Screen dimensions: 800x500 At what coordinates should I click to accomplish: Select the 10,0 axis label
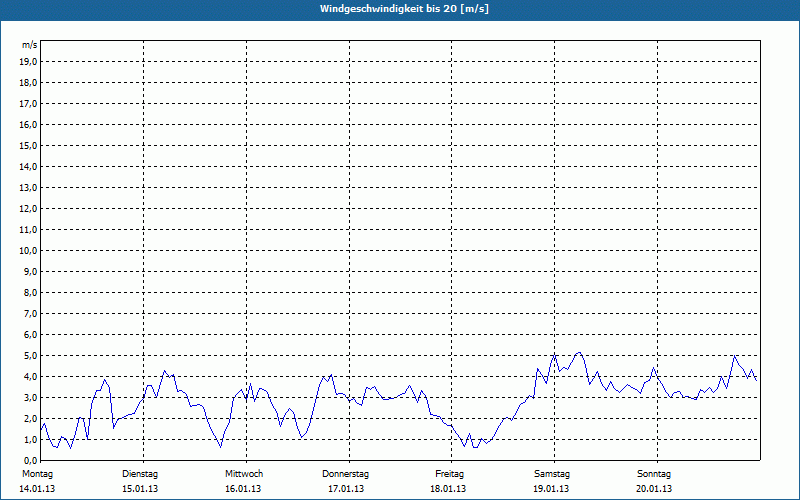28,251
